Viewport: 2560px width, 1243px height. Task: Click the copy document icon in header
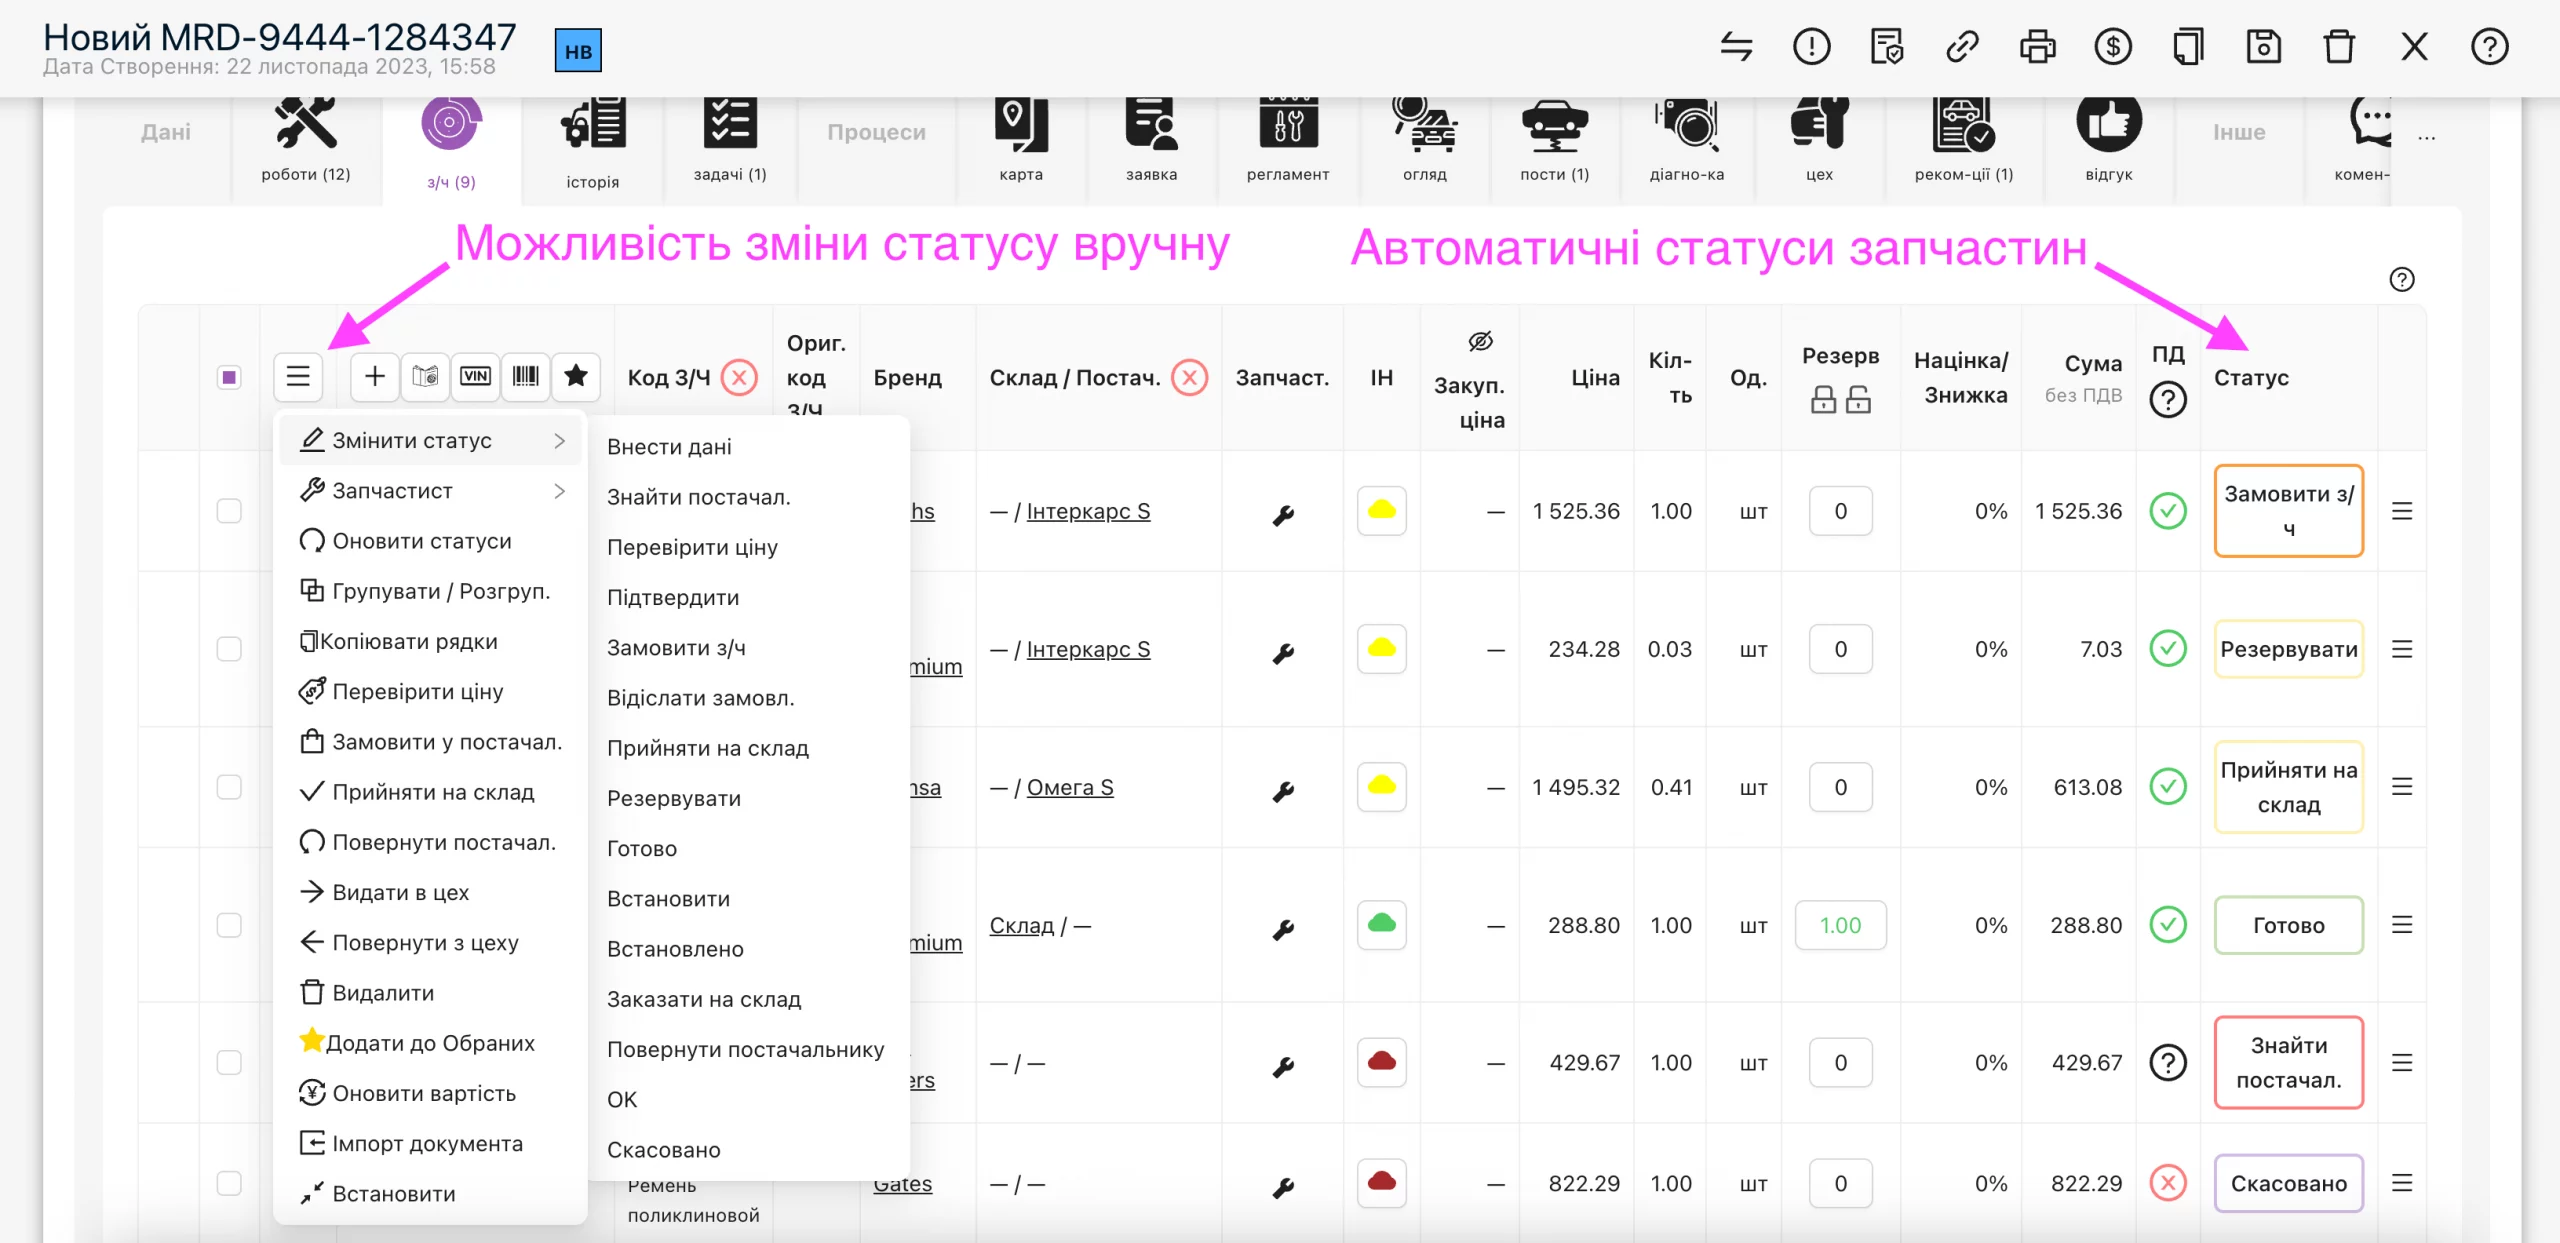(x=2188, y=47)
